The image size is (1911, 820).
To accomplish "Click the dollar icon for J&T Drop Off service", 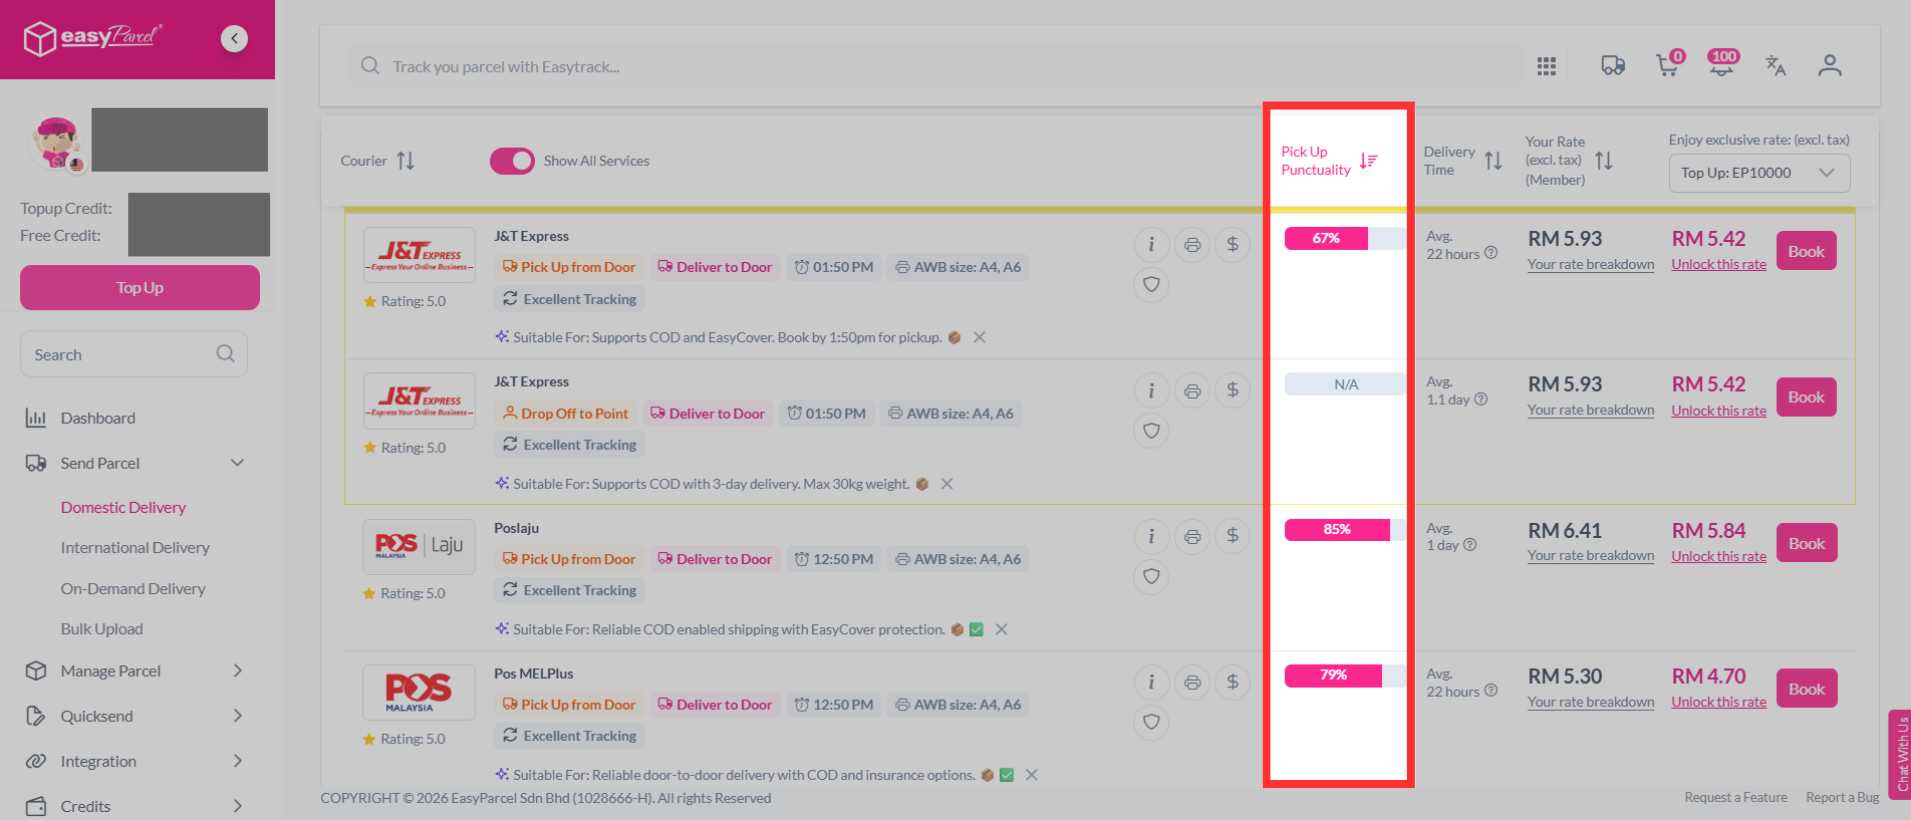I will 1232,390.
